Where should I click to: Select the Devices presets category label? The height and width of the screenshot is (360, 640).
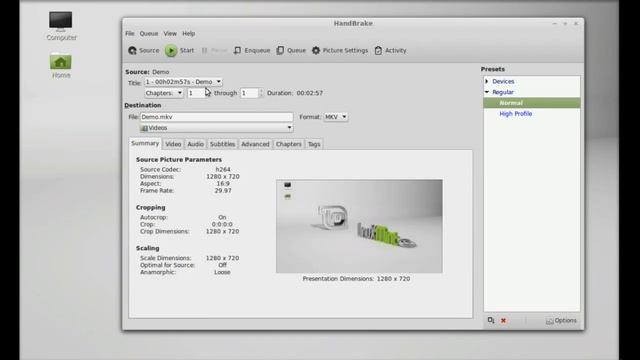(x=503, y=81)
